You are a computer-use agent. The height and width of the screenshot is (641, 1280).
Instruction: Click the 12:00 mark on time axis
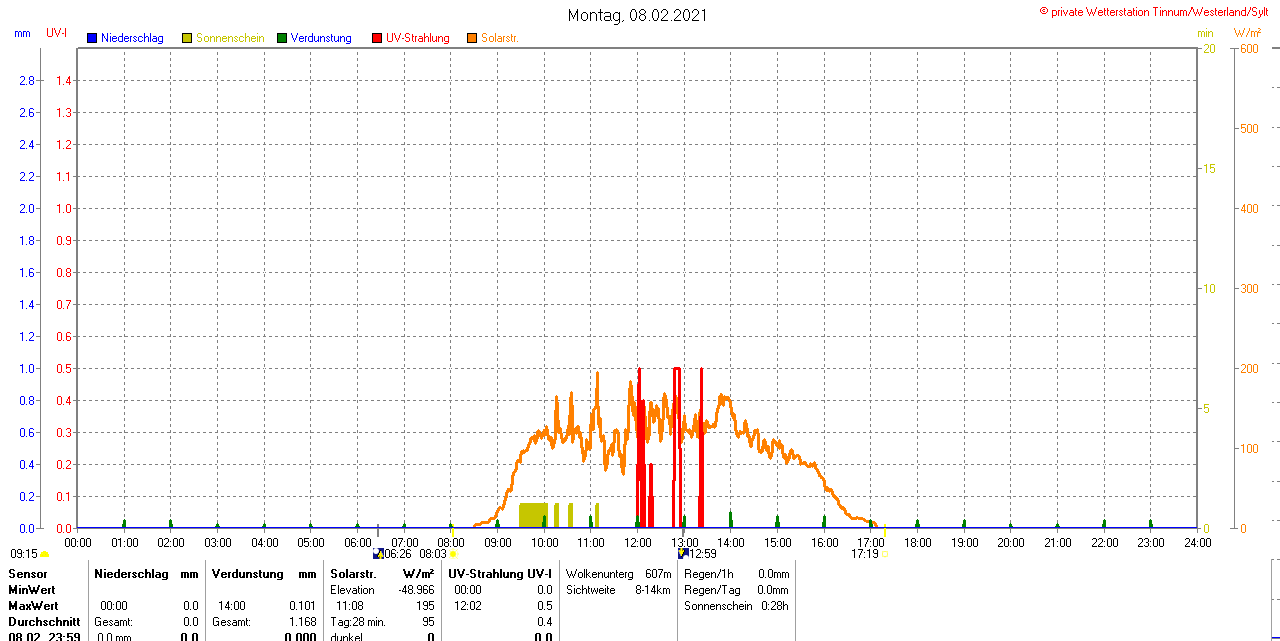point(638,542)
